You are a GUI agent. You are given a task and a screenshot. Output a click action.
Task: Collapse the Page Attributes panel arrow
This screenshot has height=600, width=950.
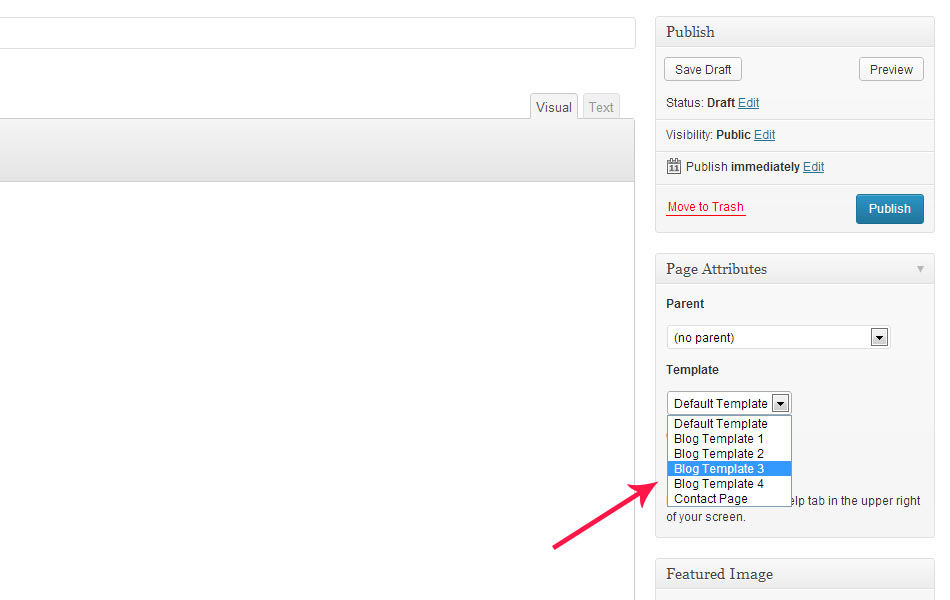[920, 269]
